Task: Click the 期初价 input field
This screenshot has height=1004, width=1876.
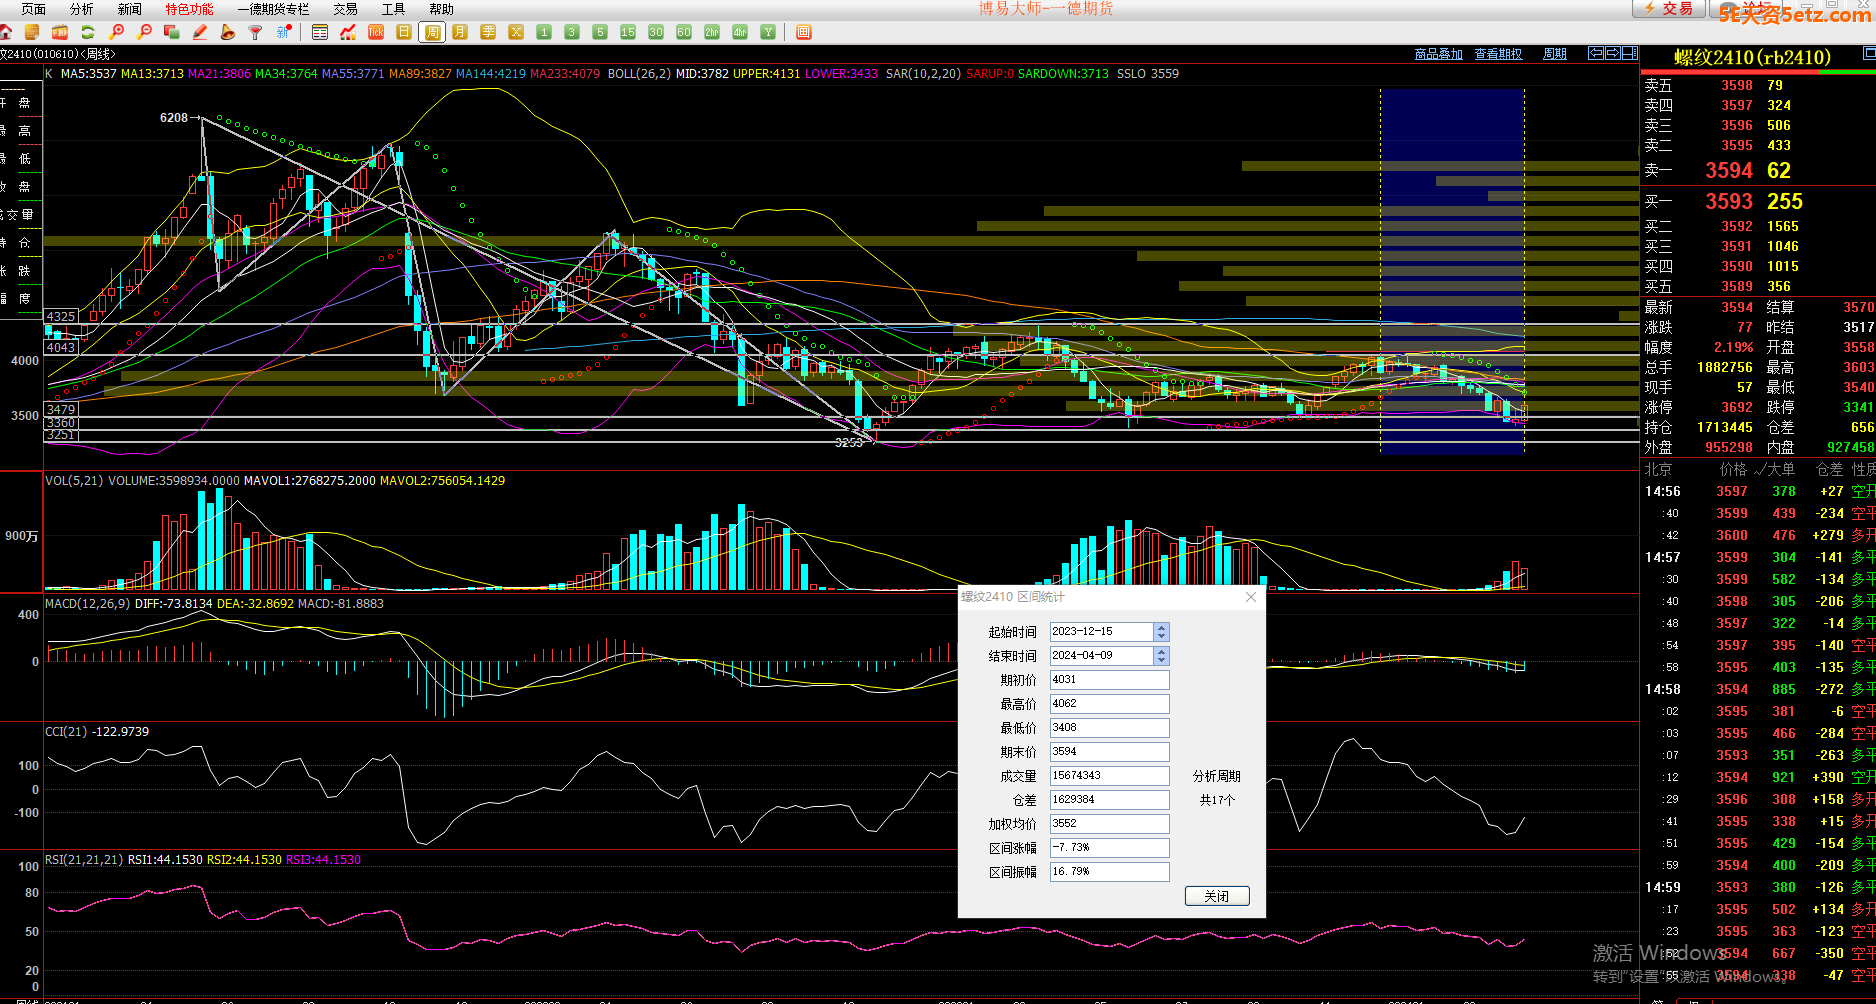Action: coord(1109,680)
